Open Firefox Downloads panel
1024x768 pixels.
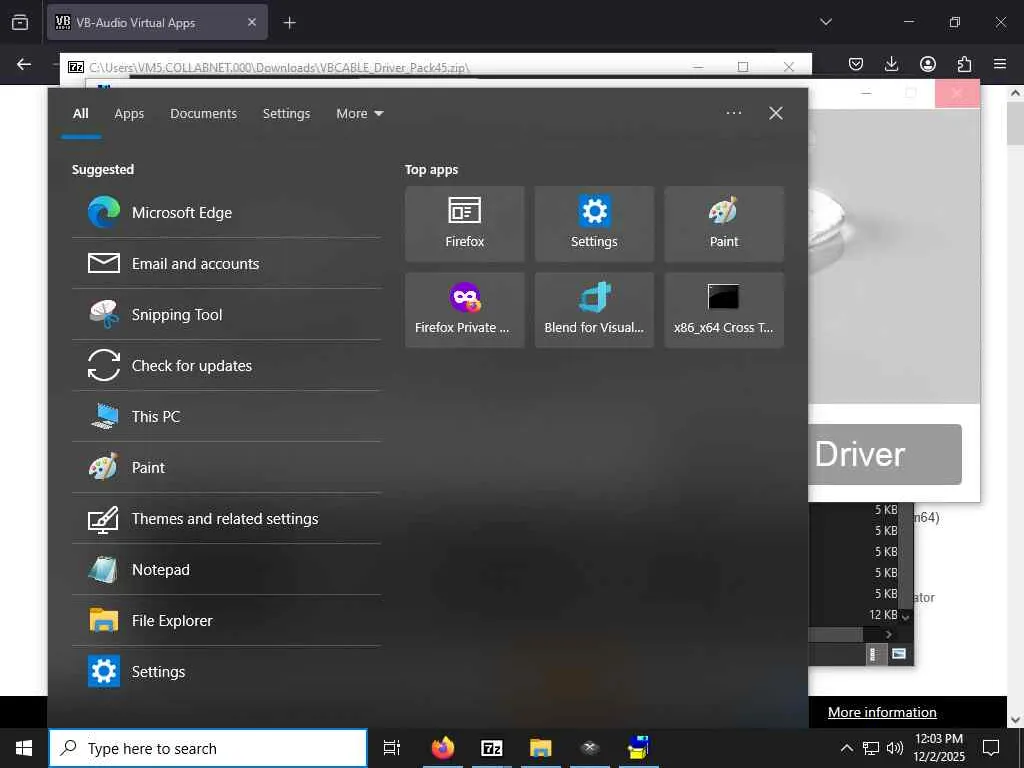click(x=891, y=64)
